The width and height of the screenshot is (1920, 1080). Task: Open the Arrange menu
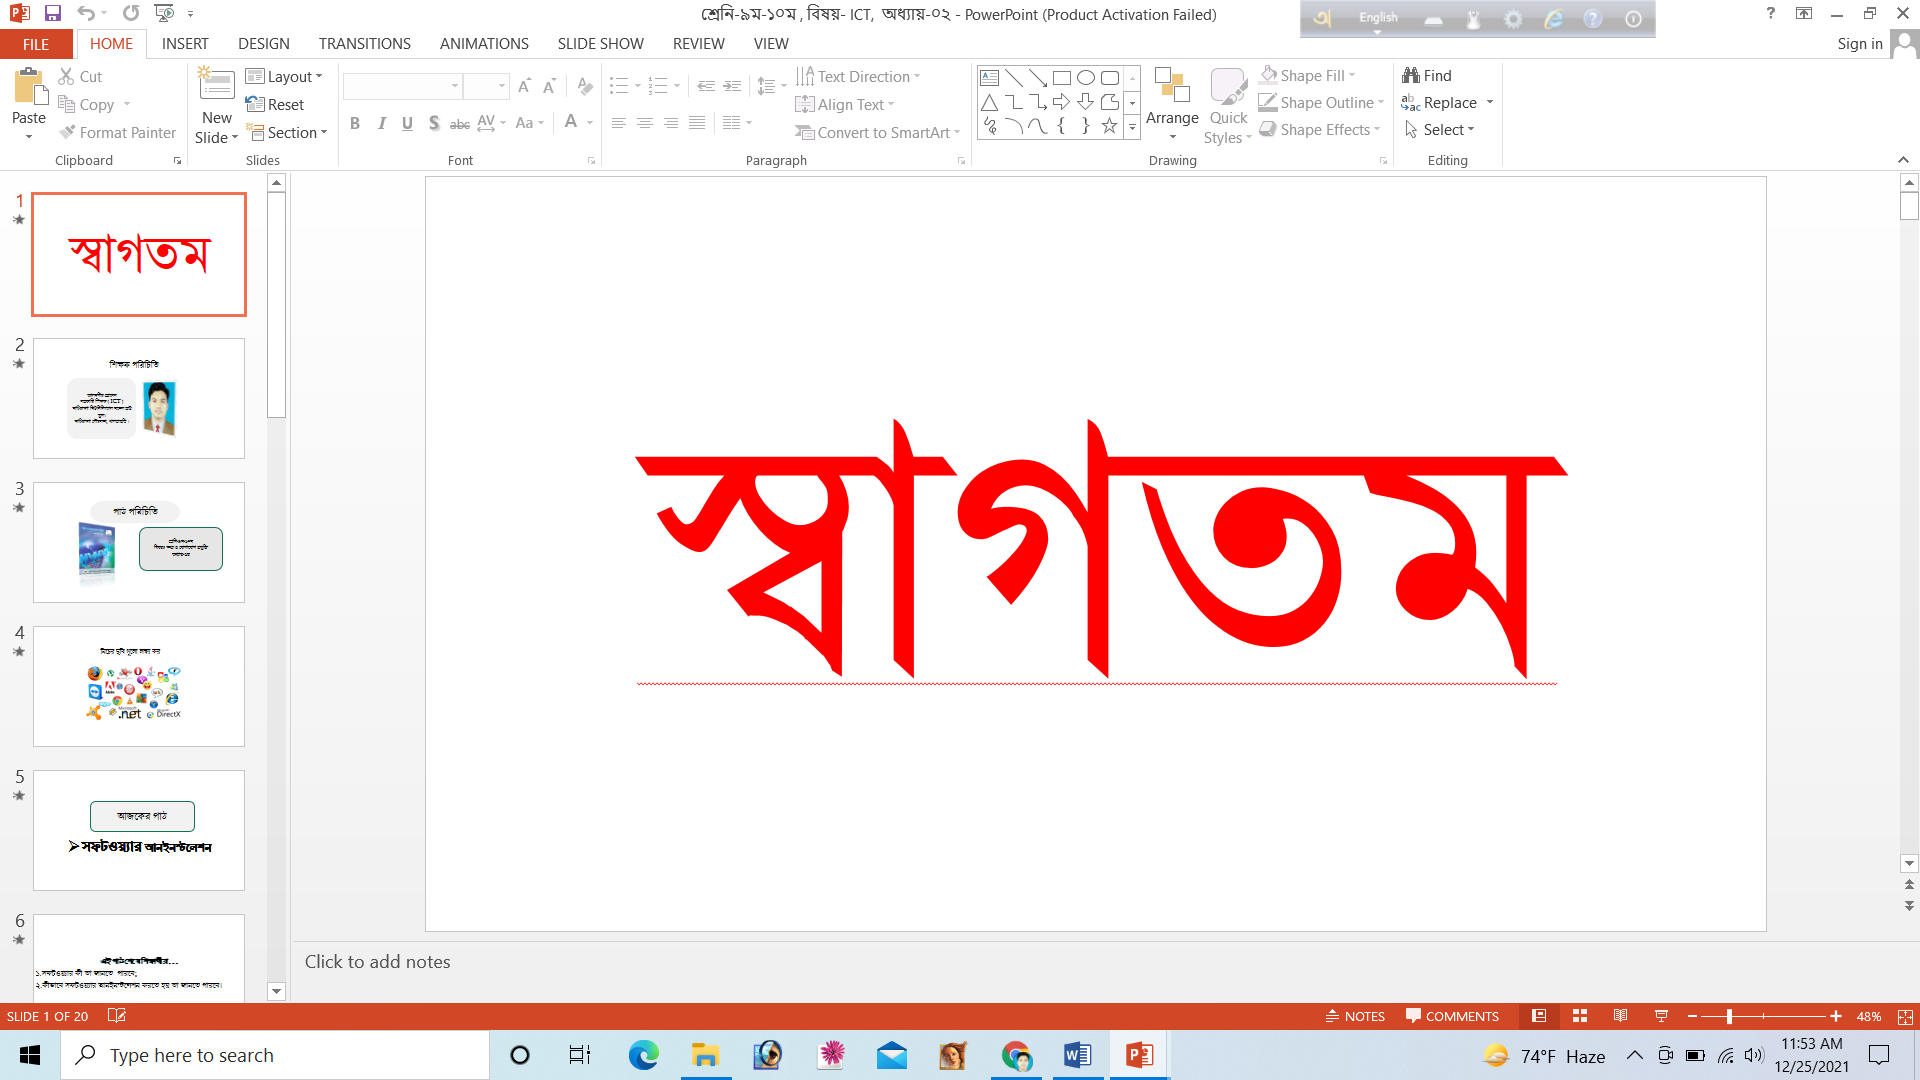1172,105
